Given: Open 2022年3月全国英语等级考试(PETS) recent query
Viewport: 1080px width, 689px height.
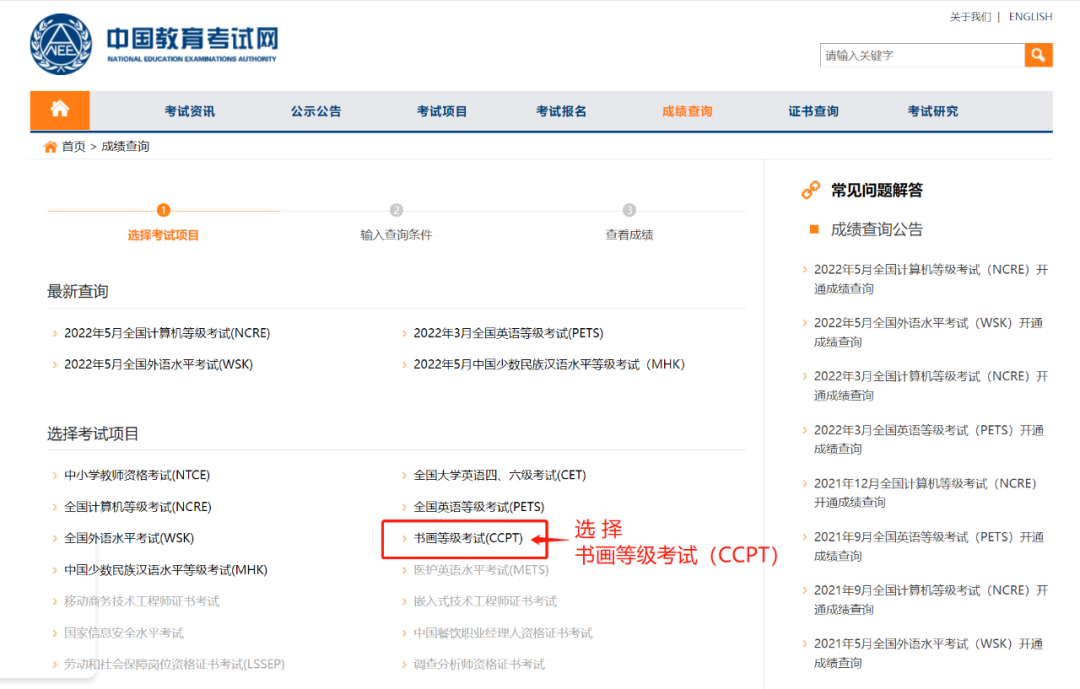Looking at the screenshot, I should [x=508, y=333].
